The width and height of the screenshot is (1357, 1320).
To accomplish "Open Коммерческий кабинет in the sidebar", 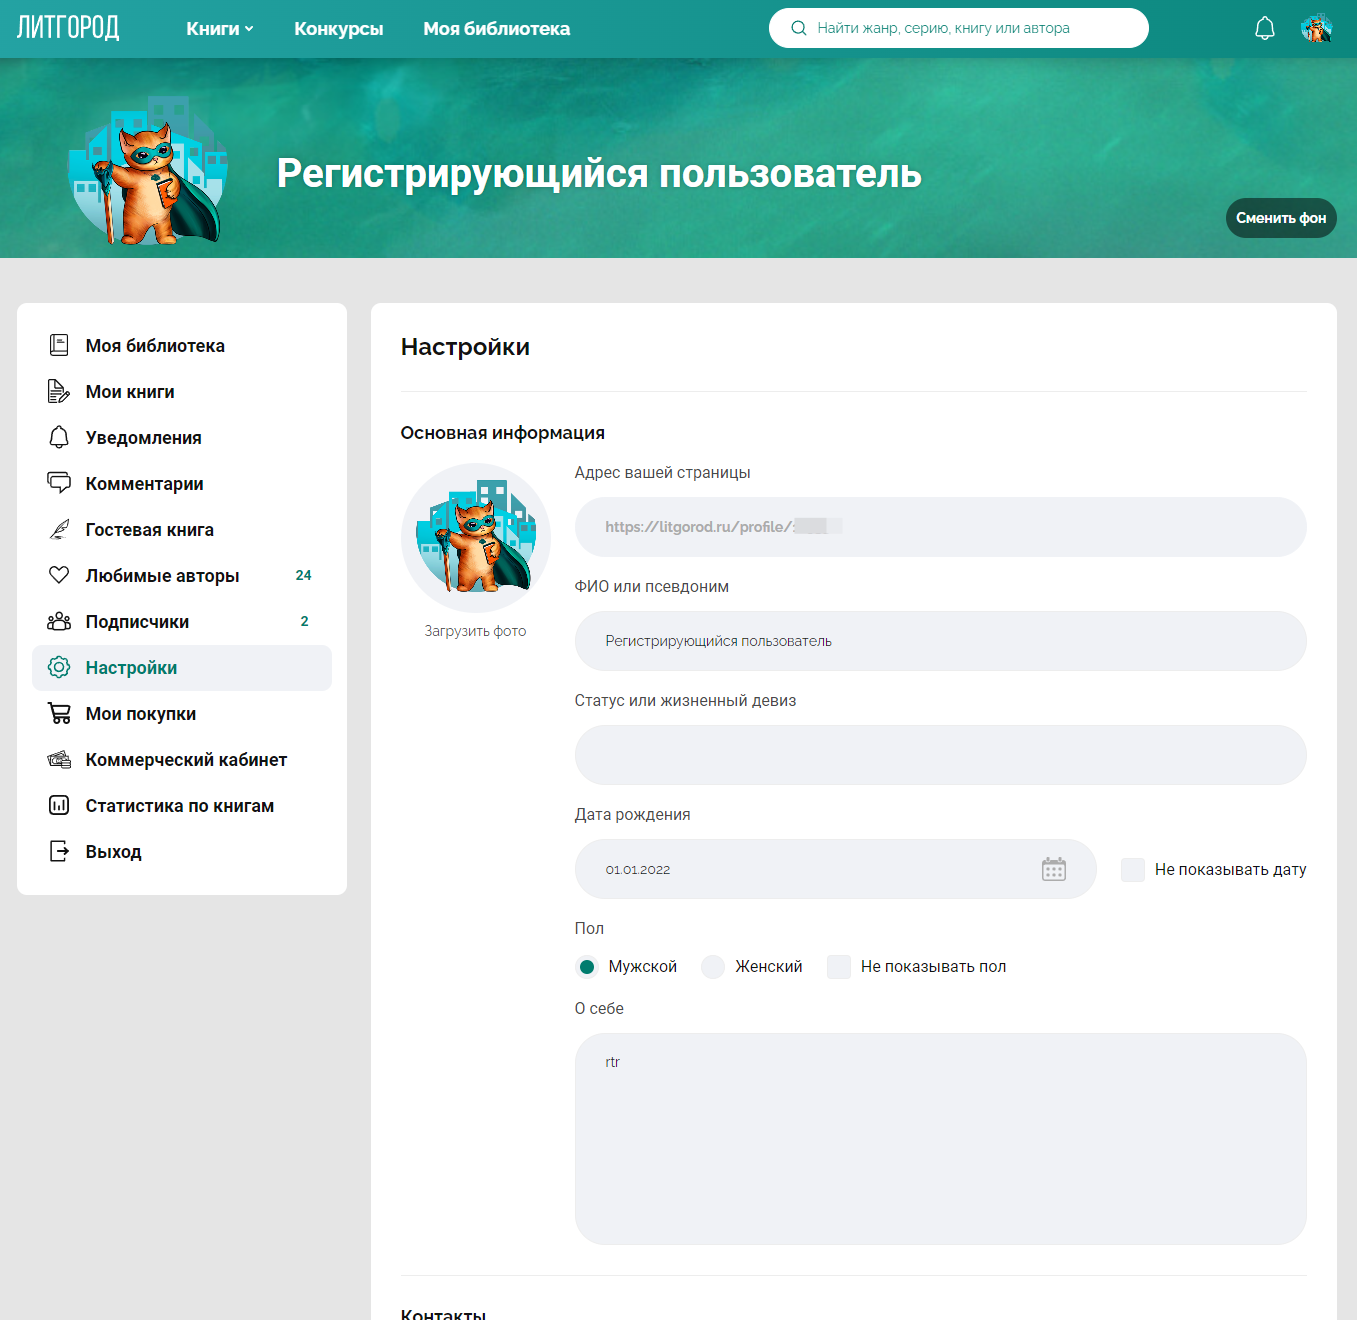I will tap(186, 759).
